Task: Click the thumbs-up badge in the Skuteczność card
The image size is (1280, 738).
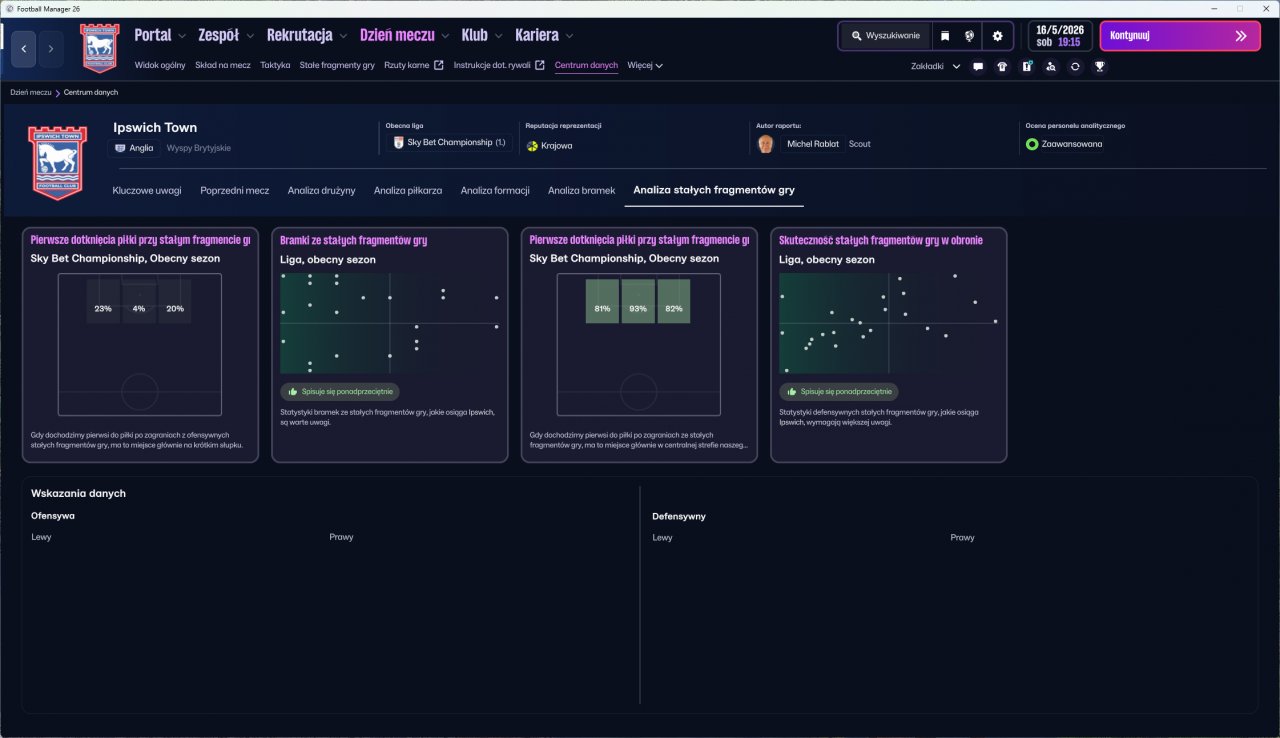Action: [x=839, y=392]
